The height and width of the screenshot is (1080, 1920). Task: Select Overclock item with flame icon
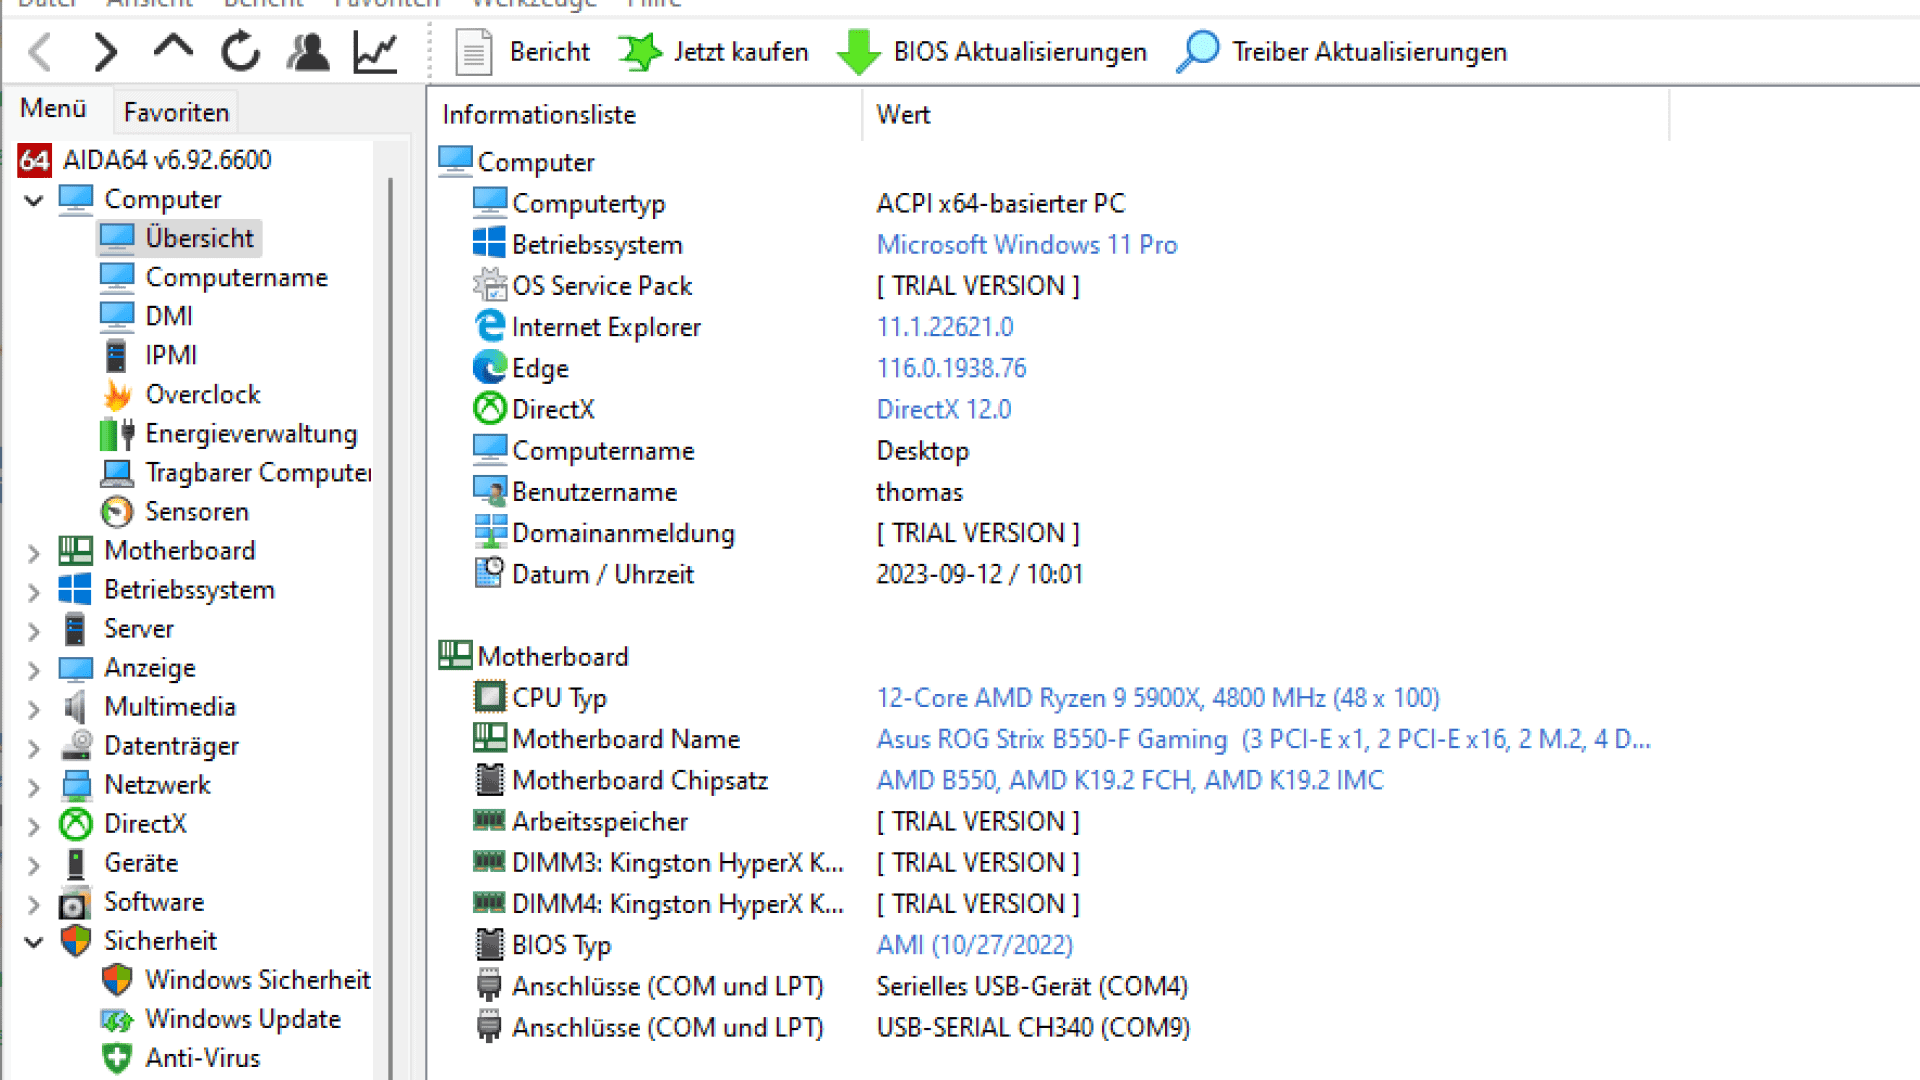click(x=202, y=395)
